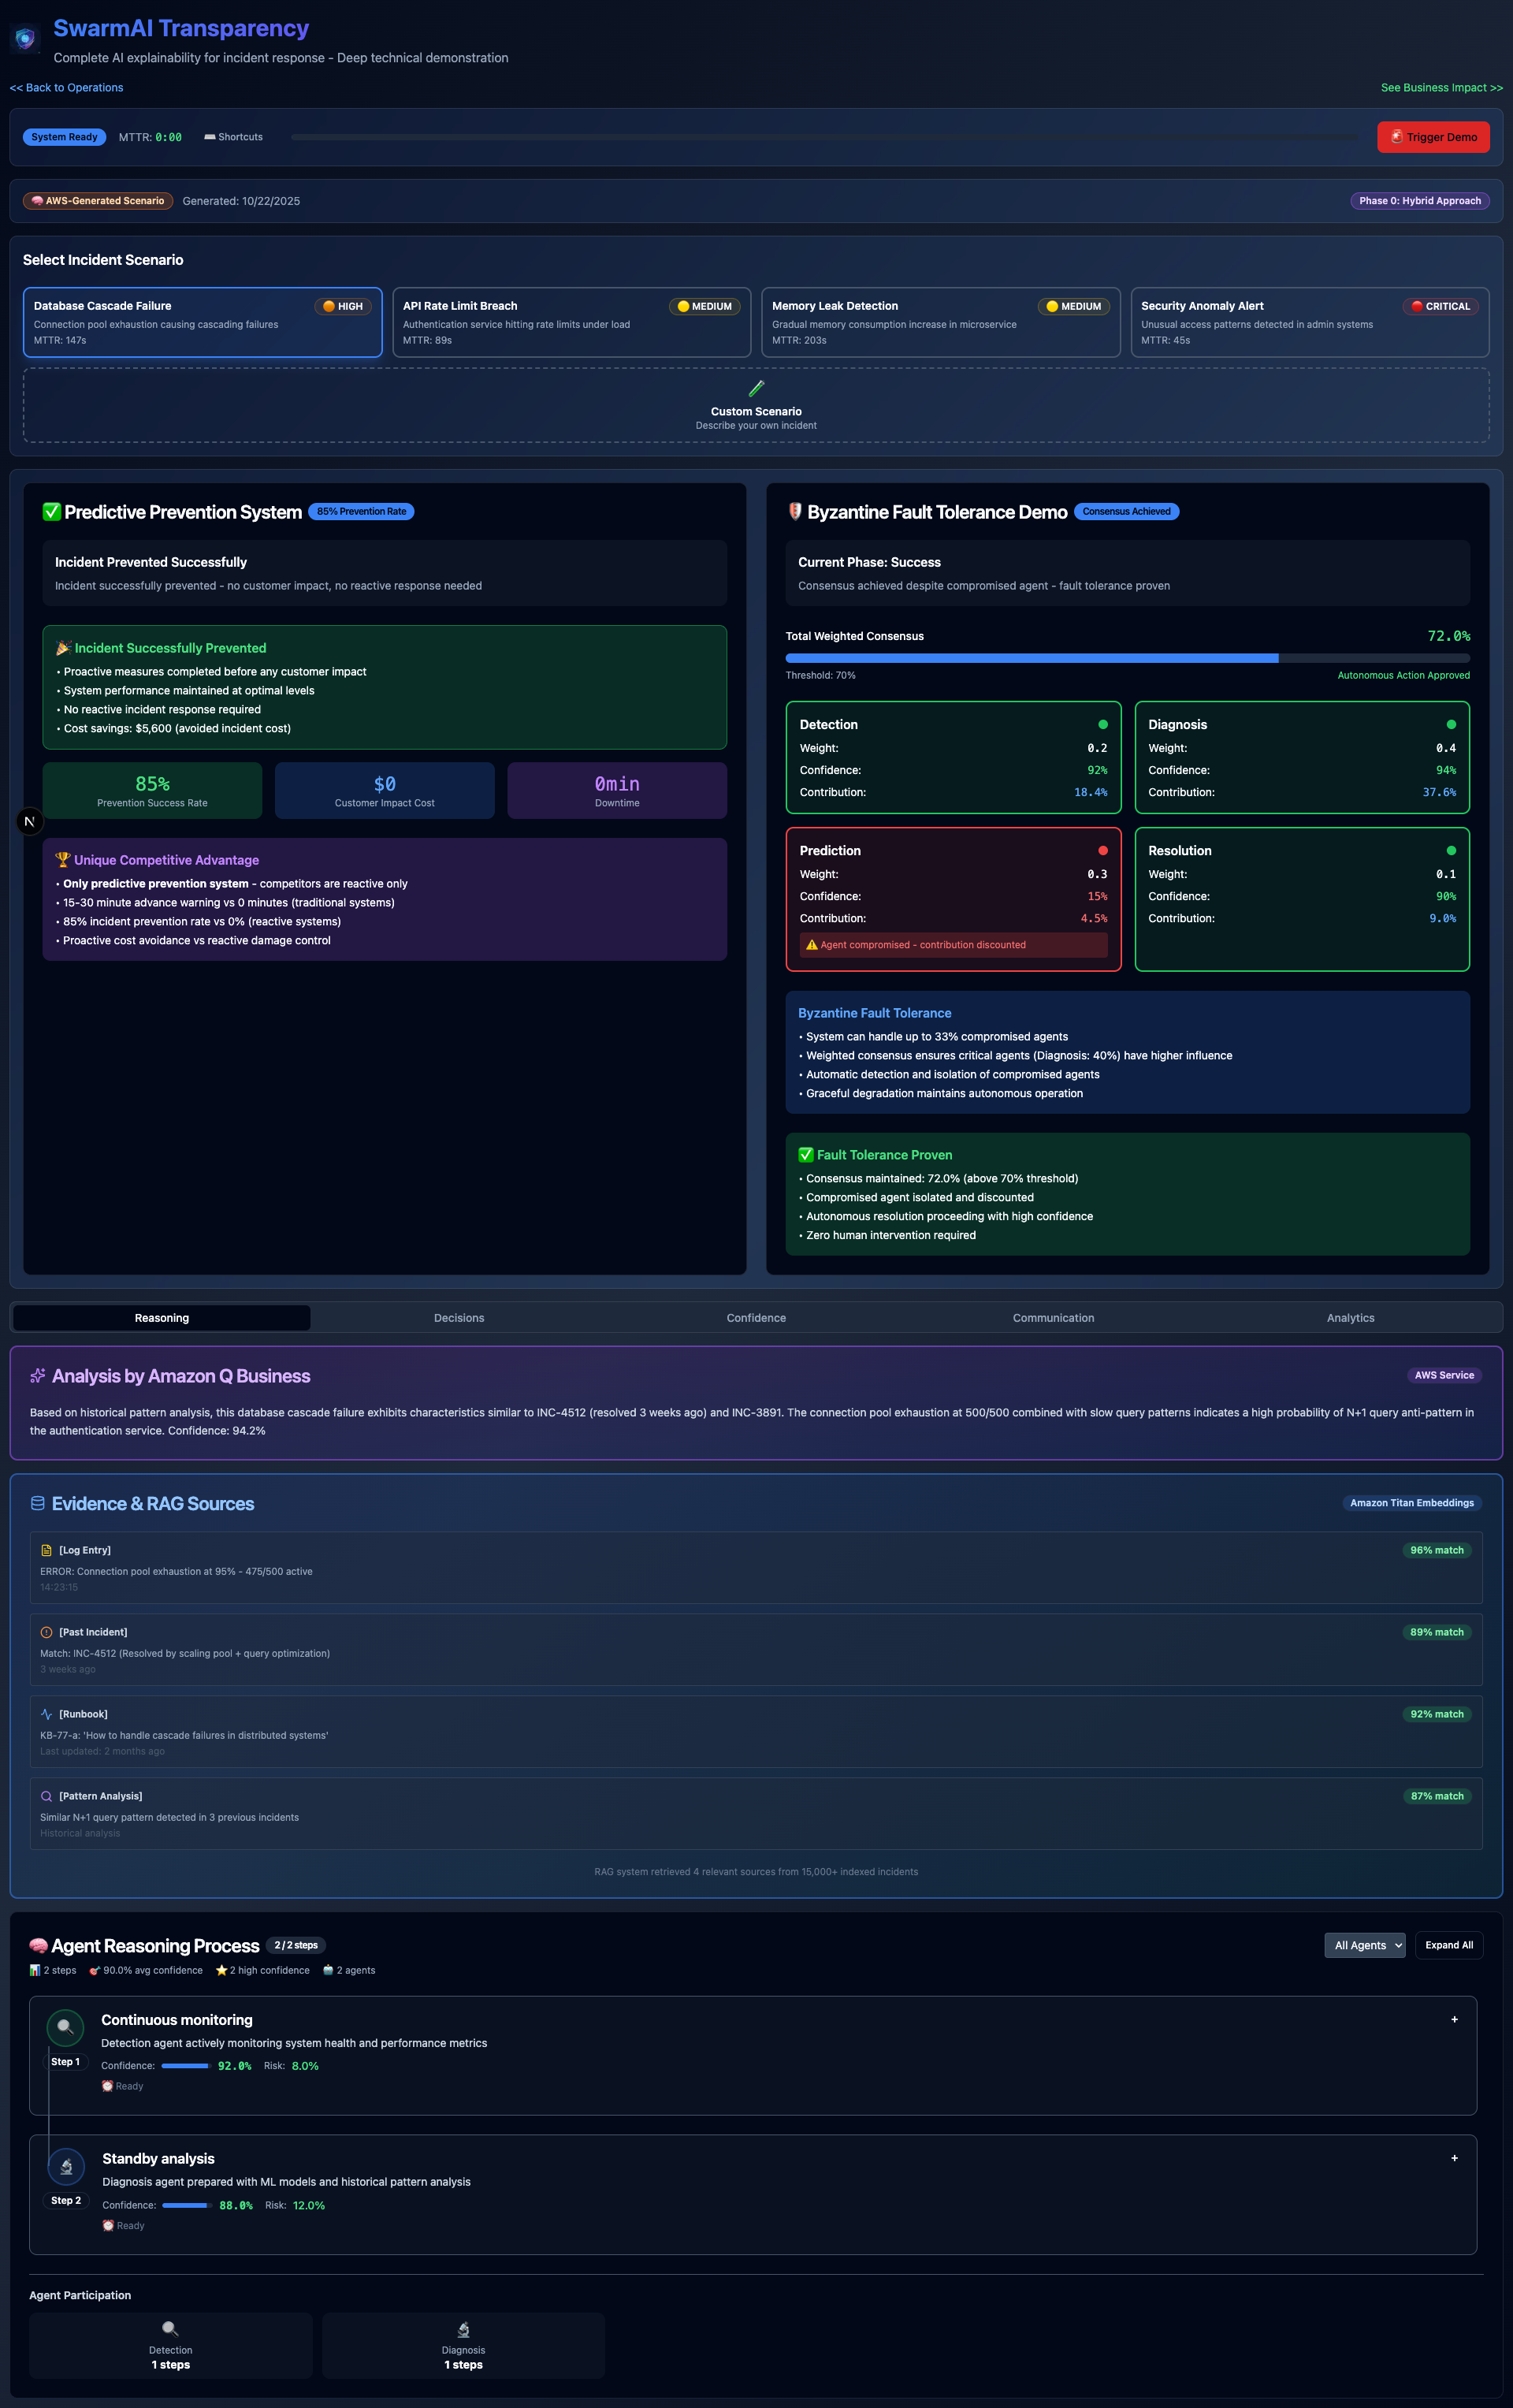
Task: Click the Runbook pulse icon
Action: click(x=46, y=1714)
